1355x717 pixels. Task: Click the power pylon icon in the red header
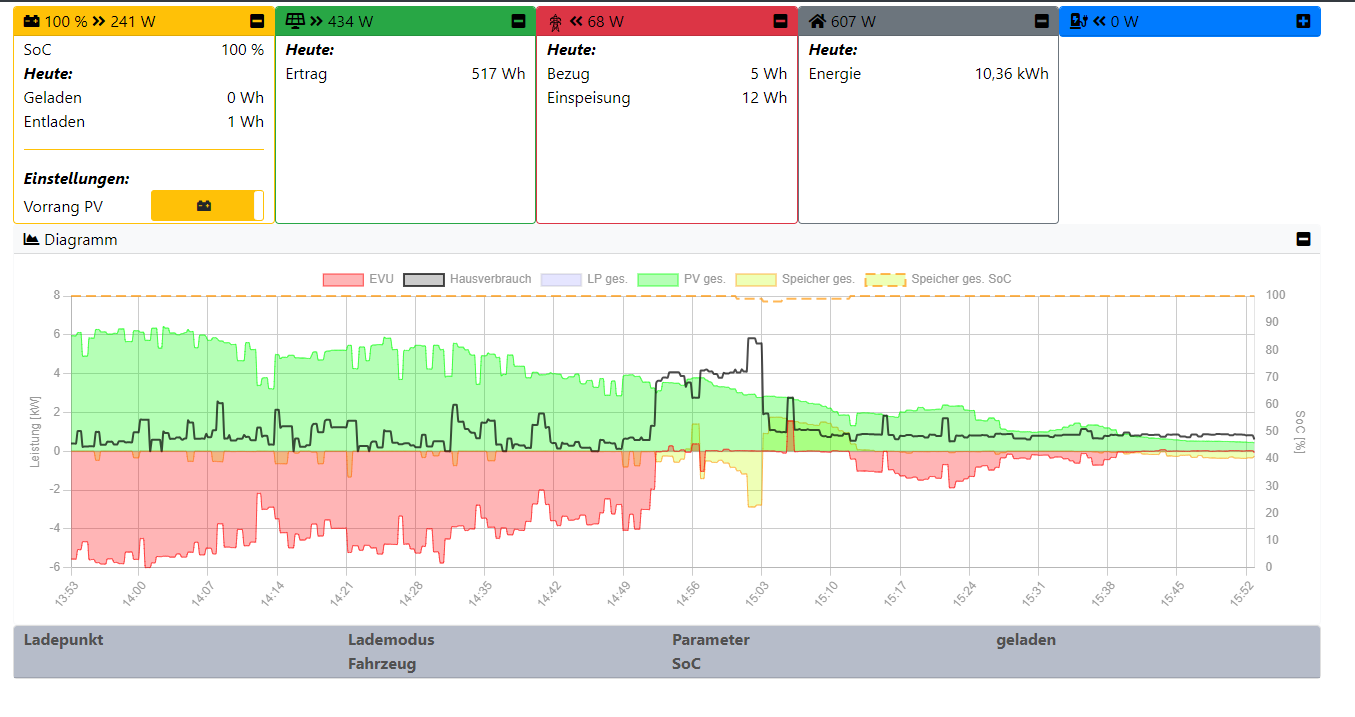click(556, 21)
